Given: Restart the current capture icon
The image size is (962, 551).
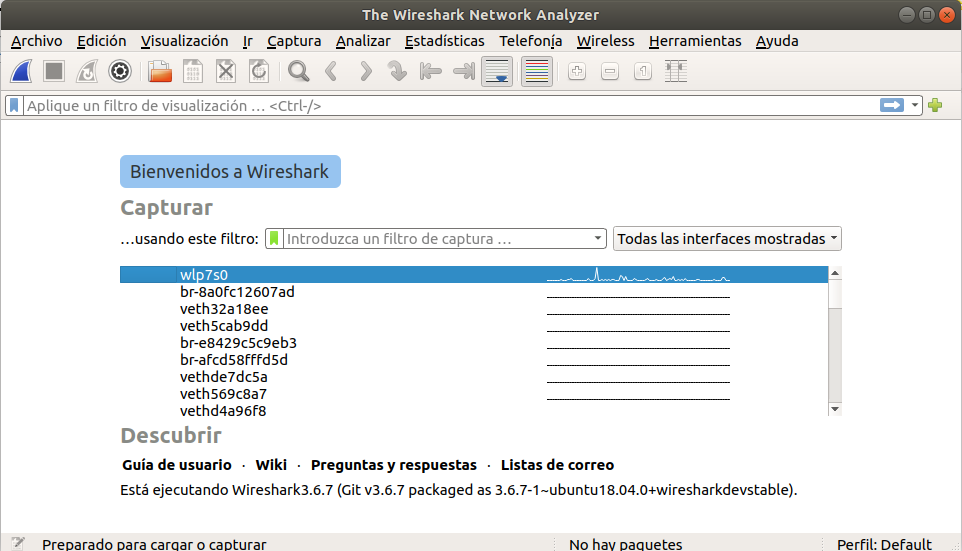Looking at the screenshot, I should [87, 71].
